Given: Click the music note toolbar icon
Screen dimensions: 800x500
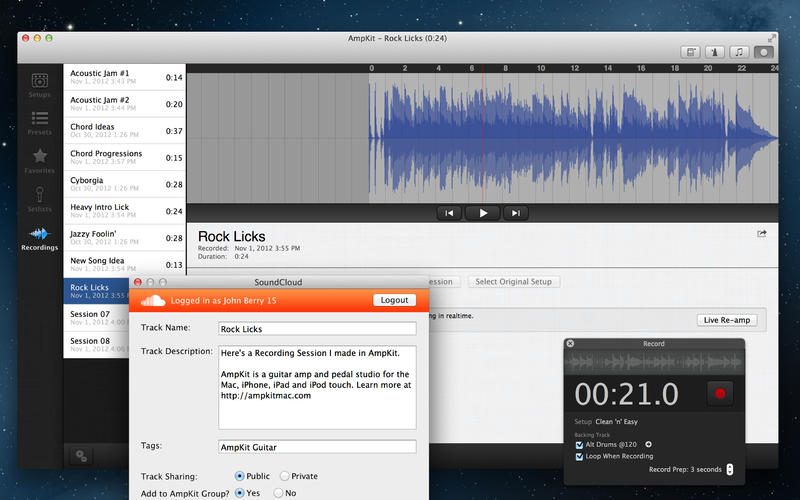Looking at the screenshot, I should coord(739,52).
